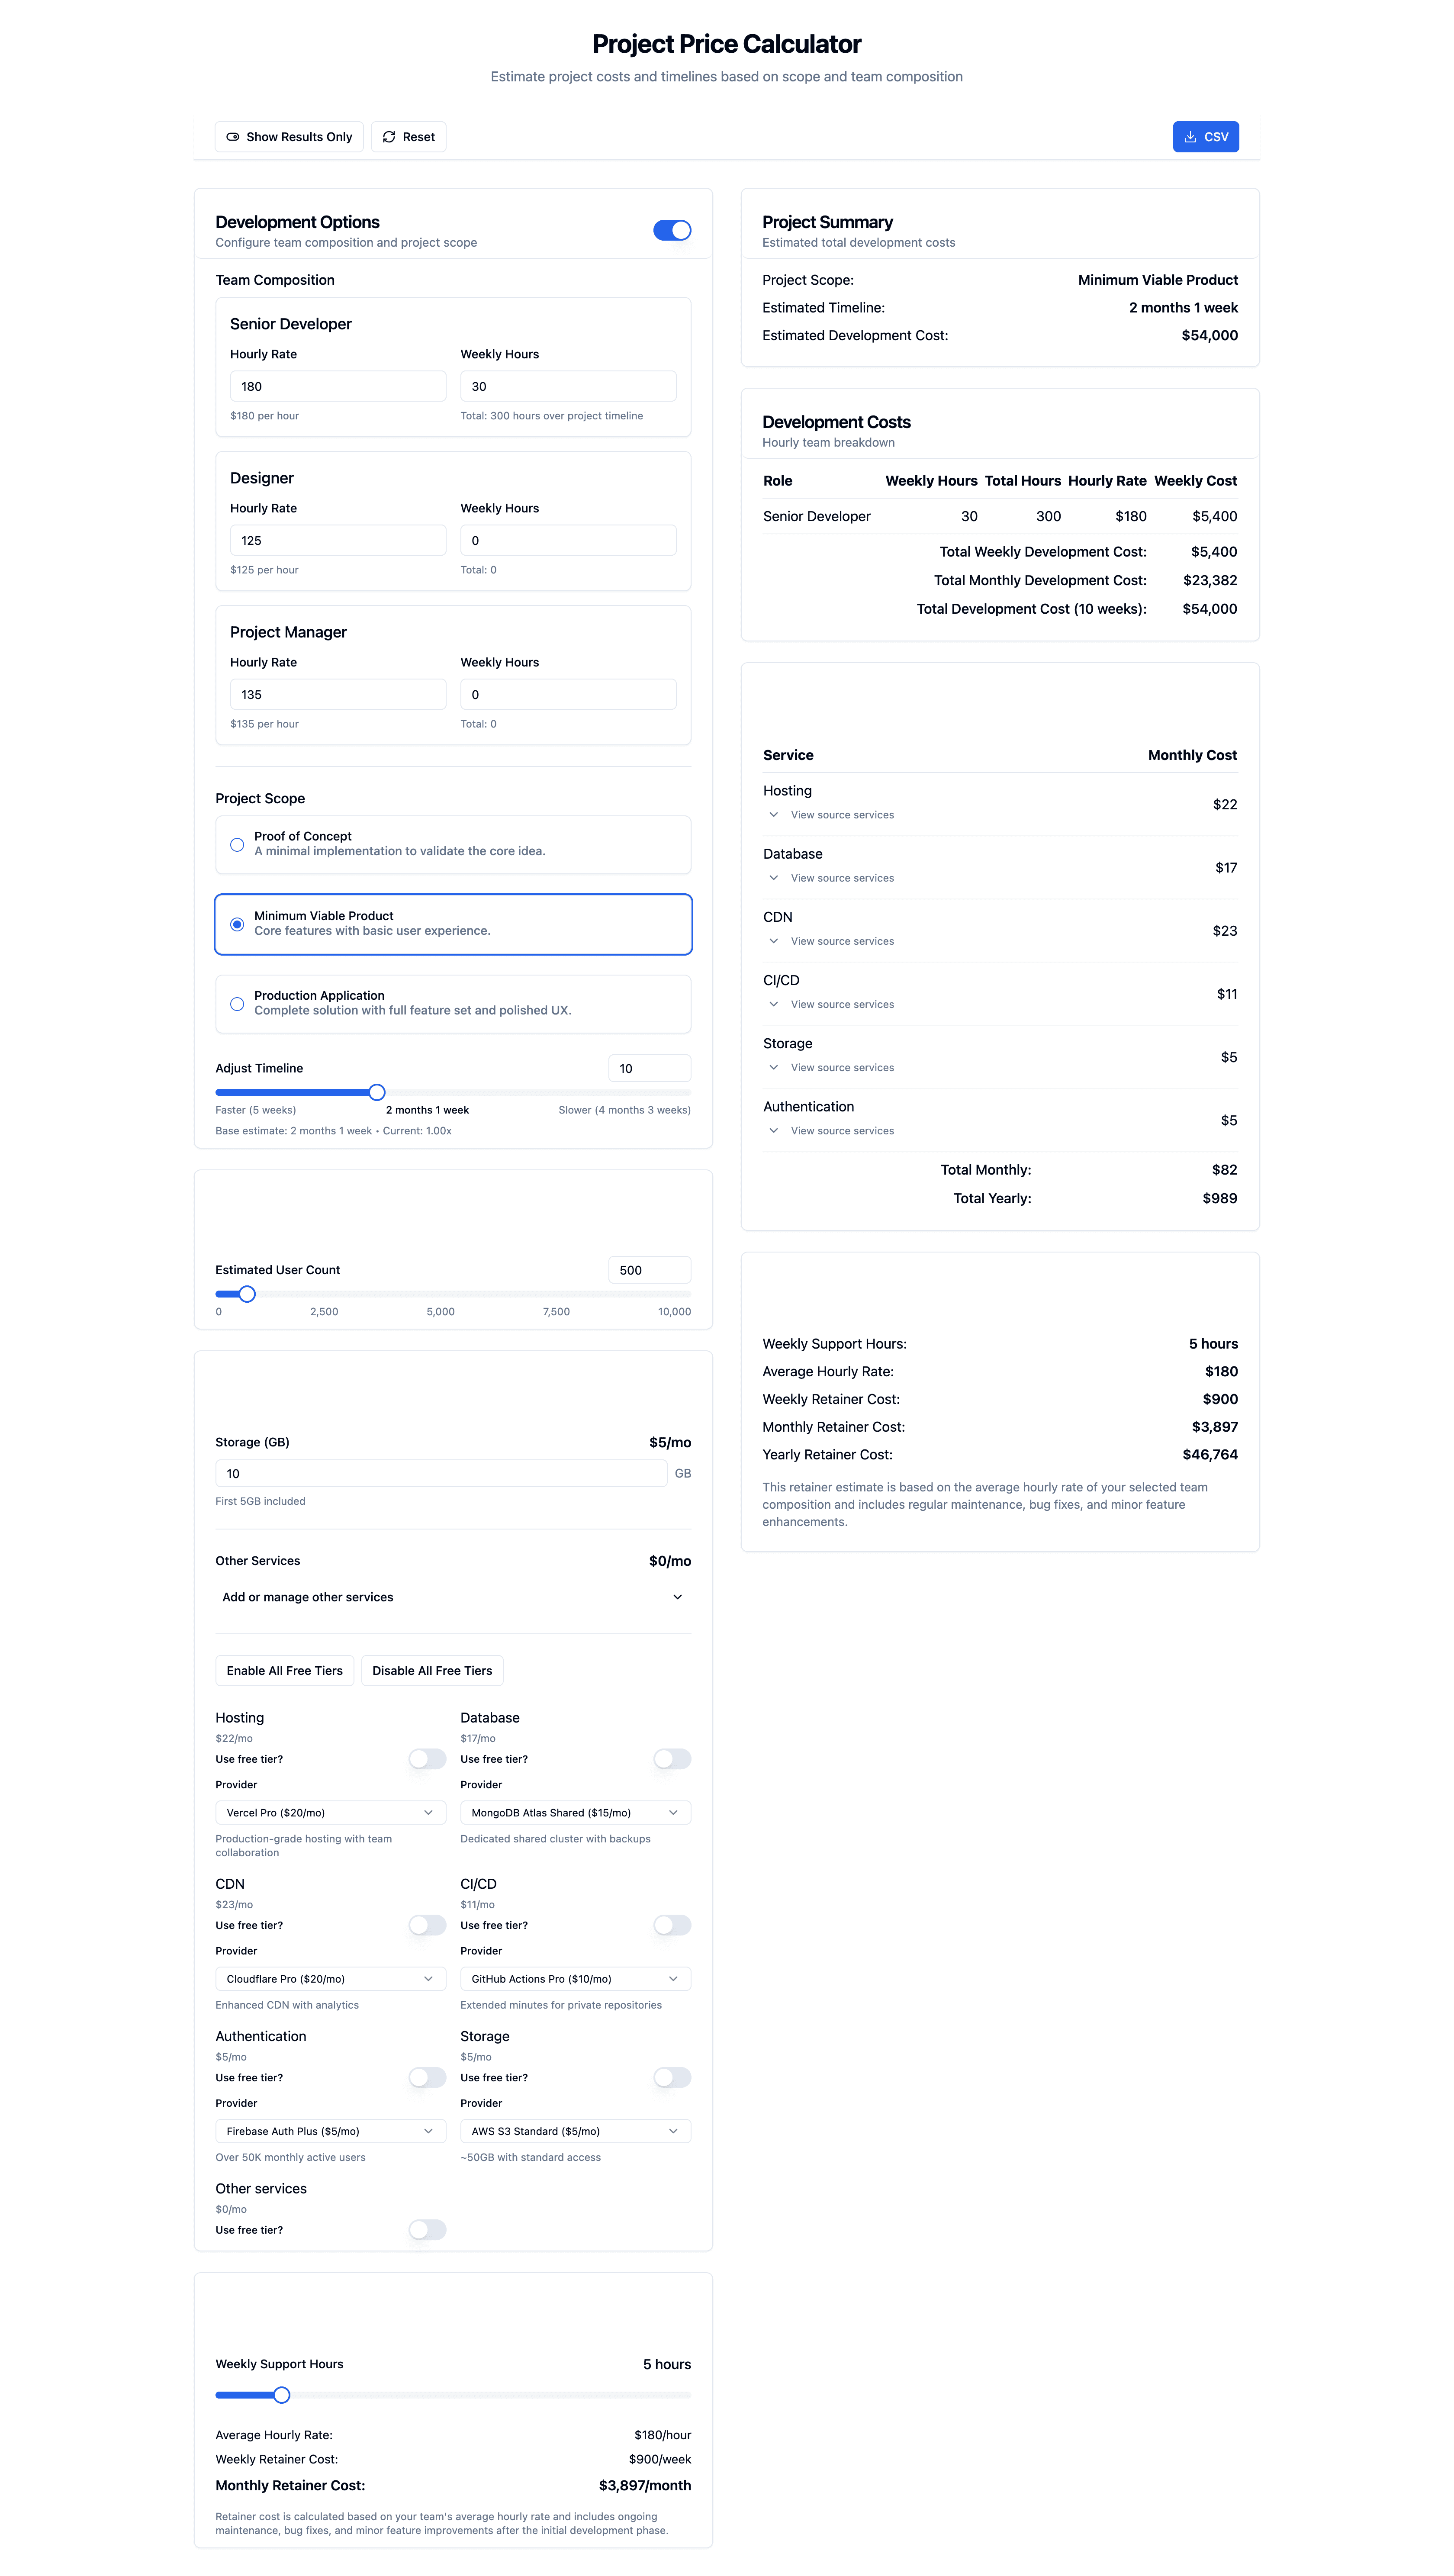Click the Weekly Support Hours slider handle
The height and width of the screenshot is (2576, 1454).
coord(282,2395)
